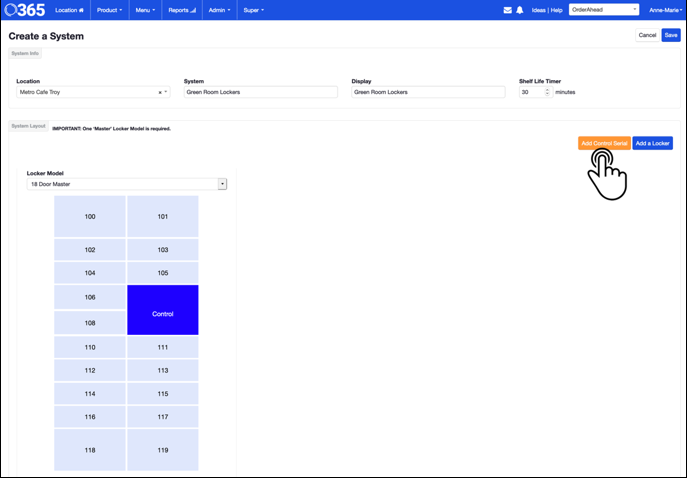Expand the Admin dropdown menu
This screenshot has height=478, width=687.
point(219,10)
